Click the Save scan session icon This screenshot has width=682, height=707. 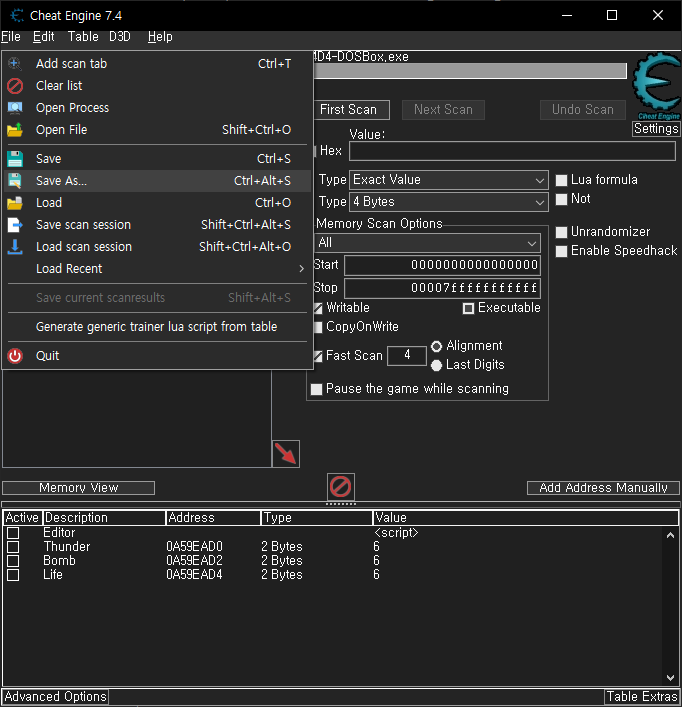click(15, 225)
